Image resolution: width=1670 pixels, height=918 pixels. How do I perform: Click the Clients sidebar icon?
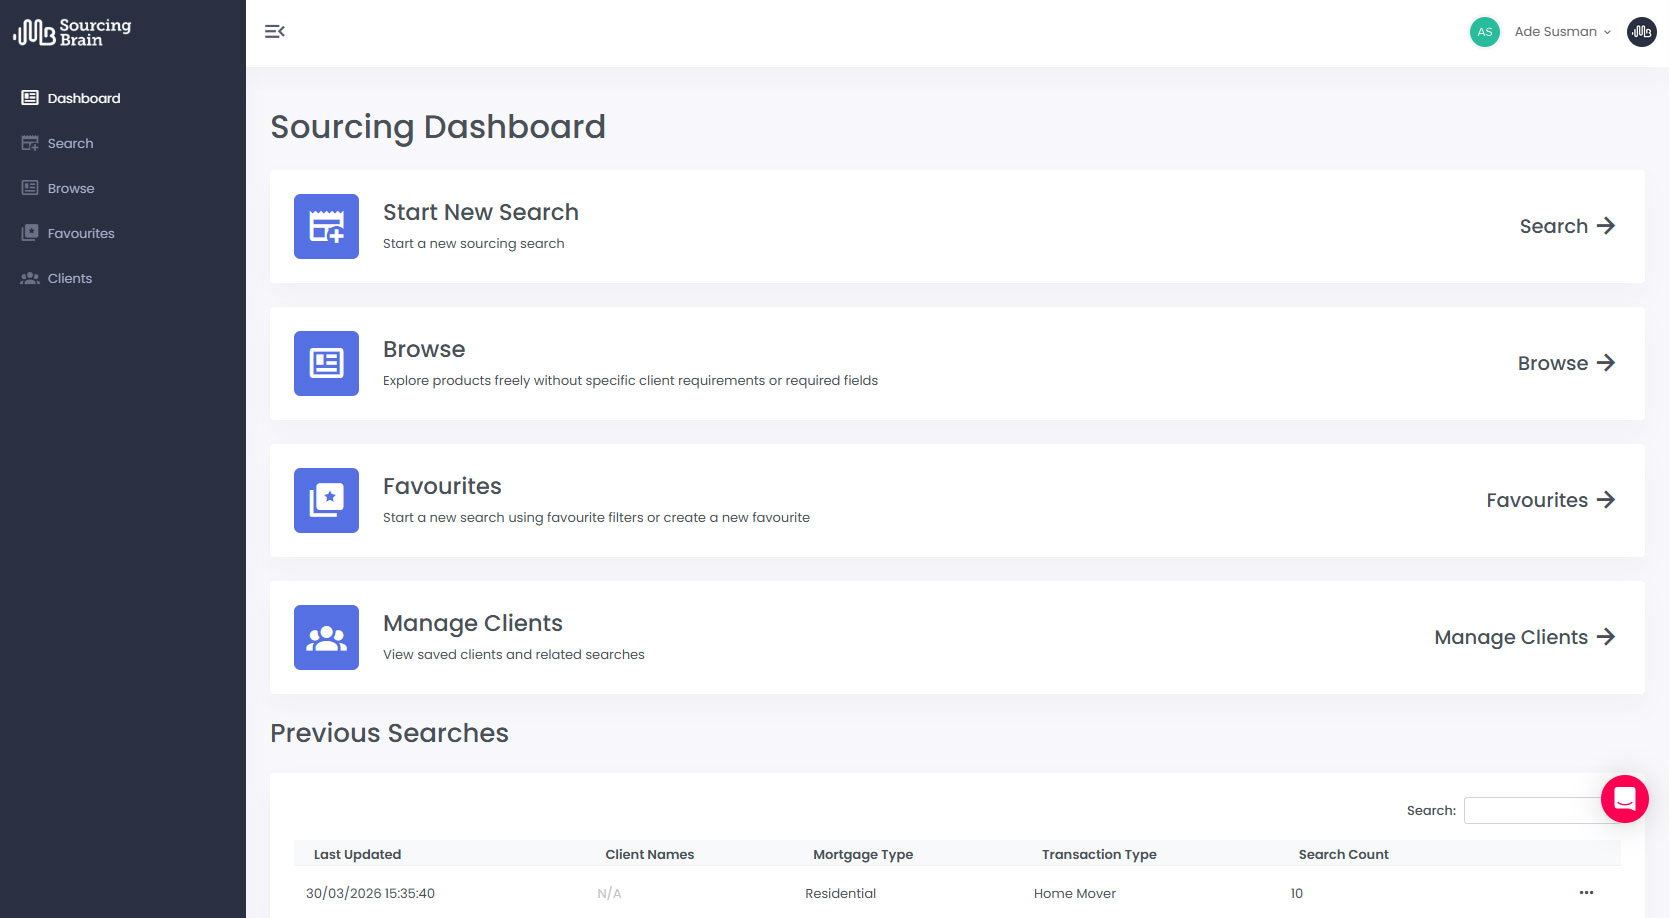pyautogui.click(x=30, y=278)
